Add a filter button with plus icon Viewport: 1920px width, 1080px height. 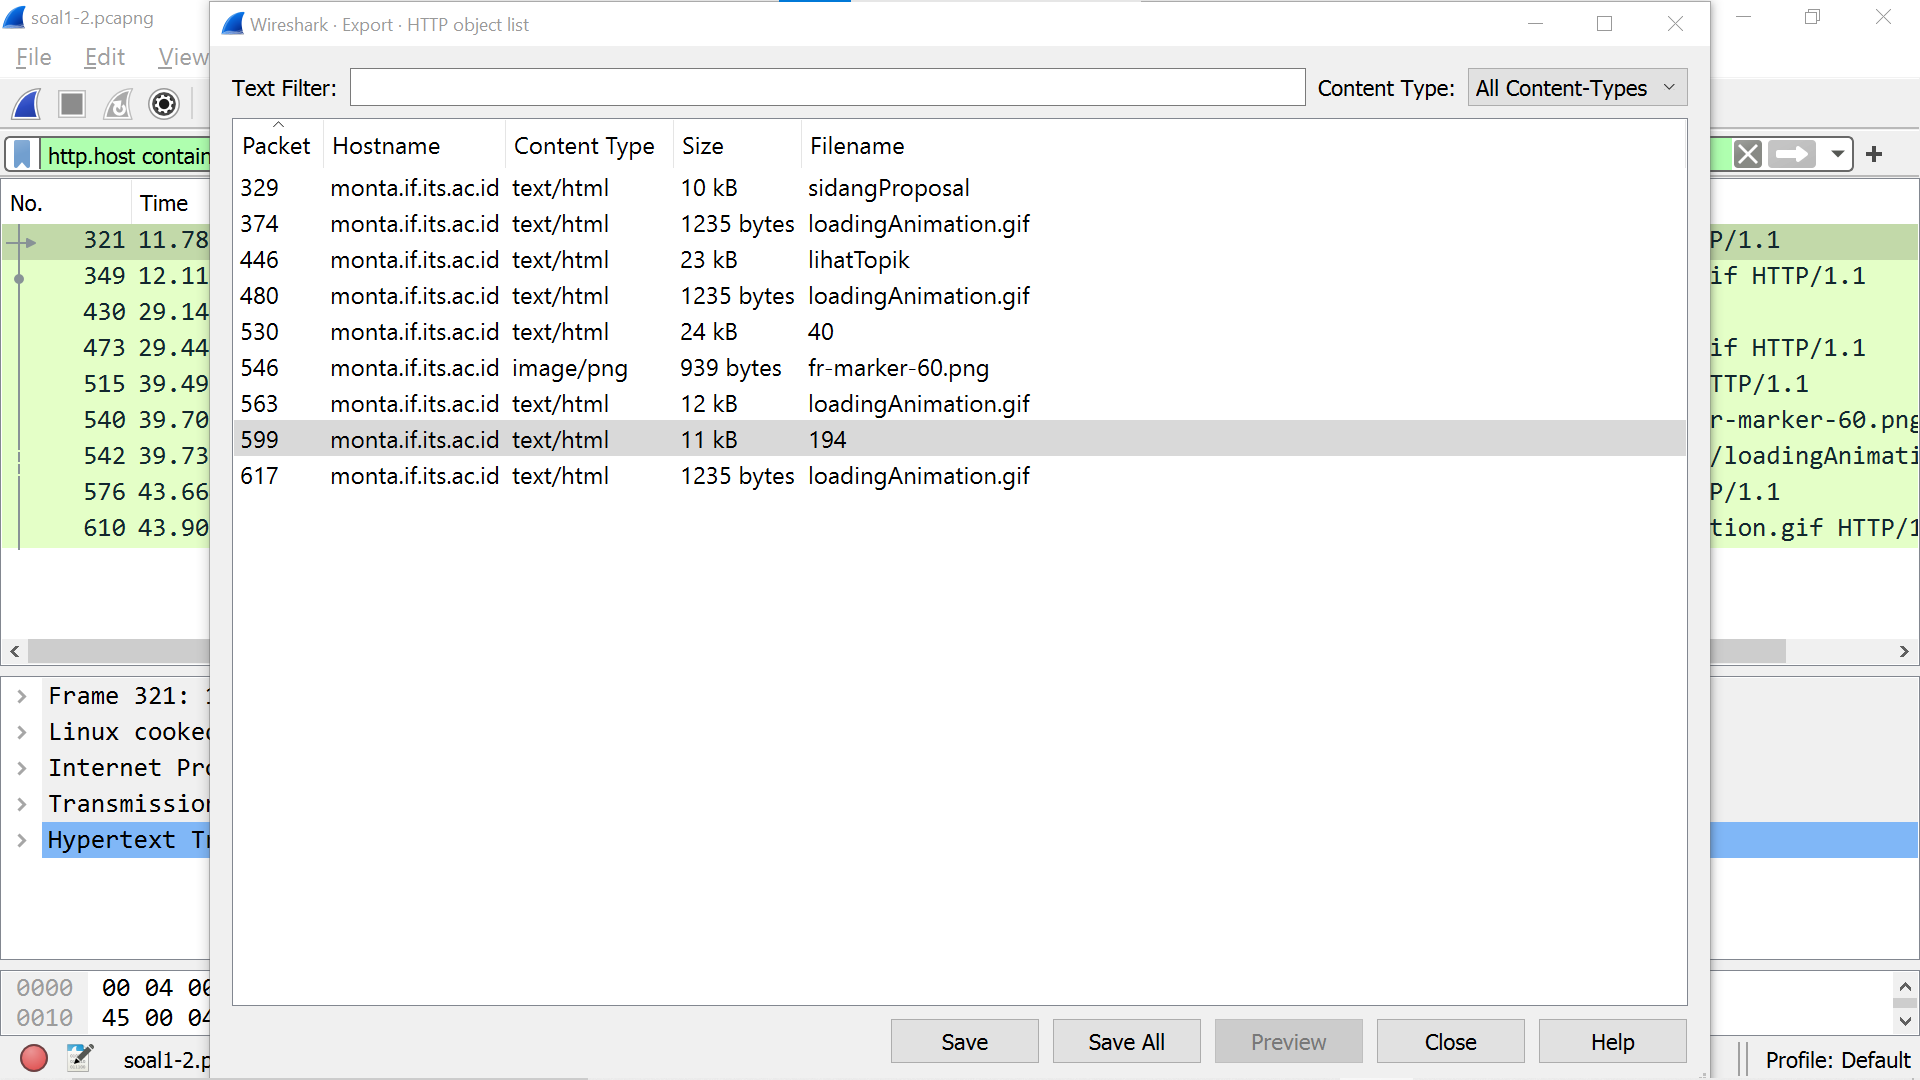[x=1874, y=154]
